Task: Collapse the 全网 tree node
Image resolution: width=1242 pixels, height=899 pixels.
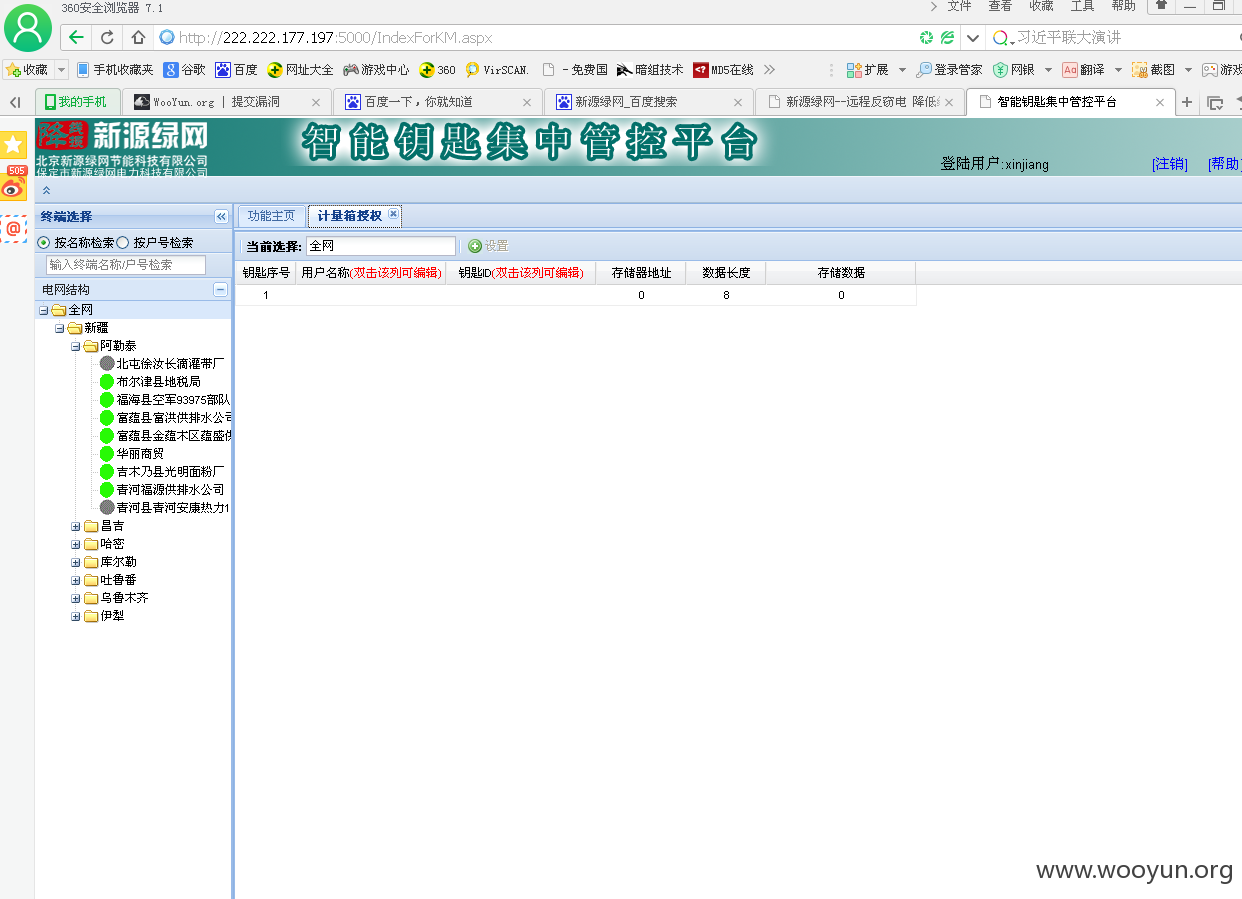Action: [43, 310]
